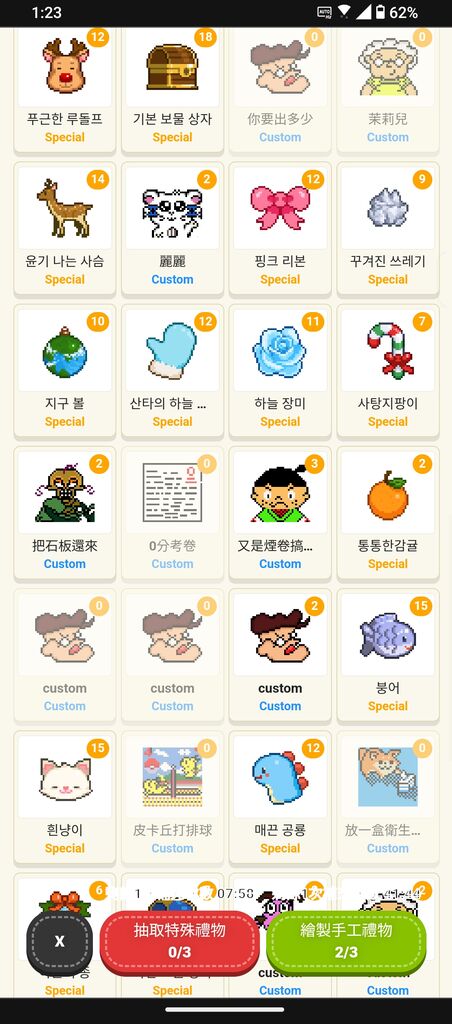Tap the Pikachu volleyball custom thumbnail
This screenshot has height=1024, width=452.
tap(172, 775)
